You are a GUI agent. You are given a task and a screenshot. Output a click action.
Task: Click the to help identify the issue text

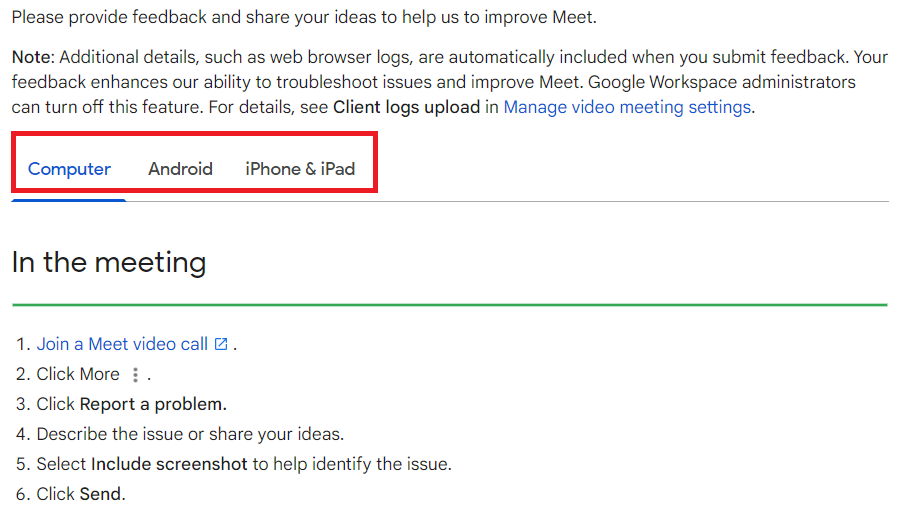coord(352,464)
